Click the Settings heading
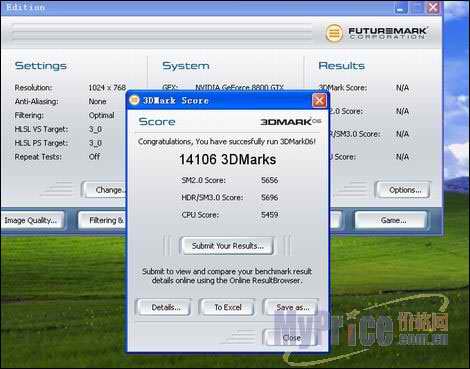Viewport: 470px width, 369px height. 41,66
